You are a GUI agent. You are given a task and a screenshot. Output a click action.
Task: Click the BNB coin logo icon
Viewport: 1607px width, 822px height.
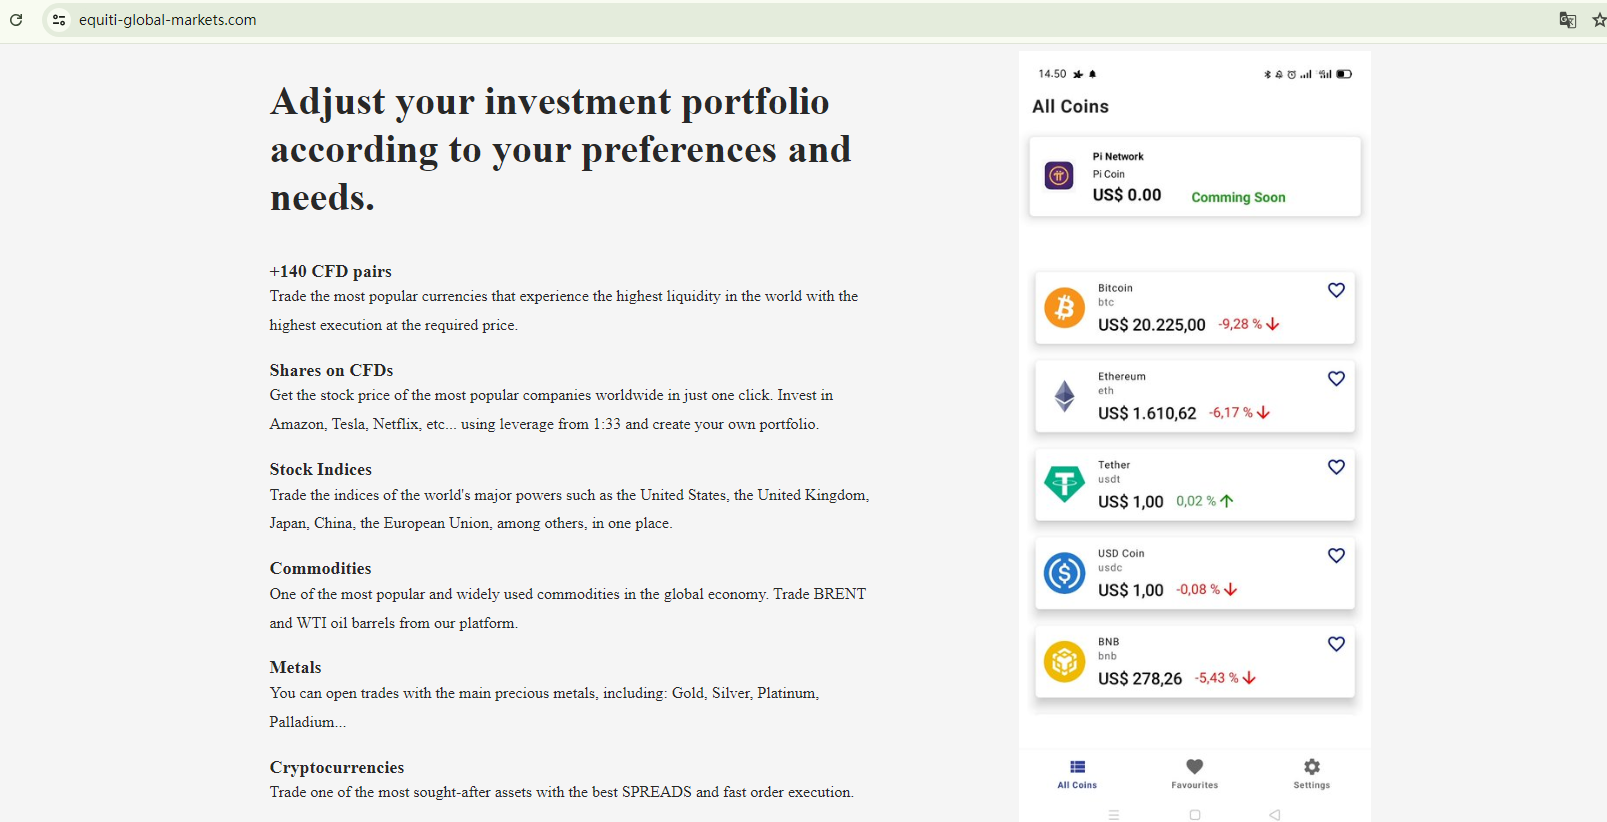point(1064,662)
